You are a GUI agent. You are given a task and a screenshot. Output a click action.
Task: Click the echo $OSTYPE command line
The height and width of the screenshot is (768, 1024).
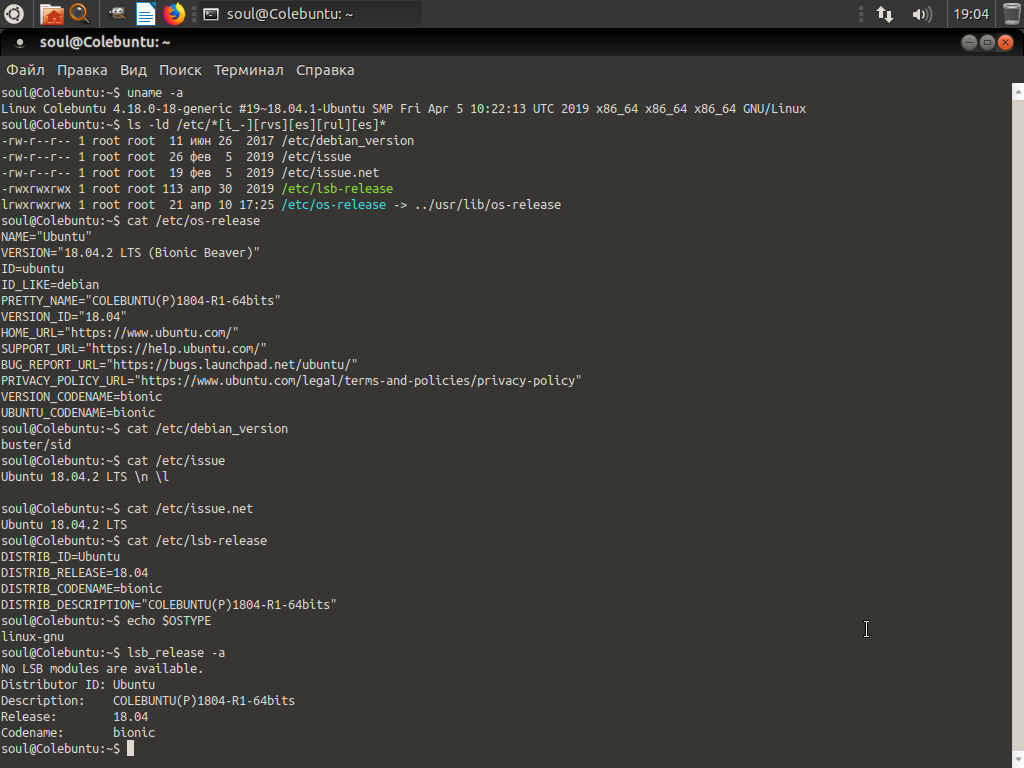click(106, 621)
